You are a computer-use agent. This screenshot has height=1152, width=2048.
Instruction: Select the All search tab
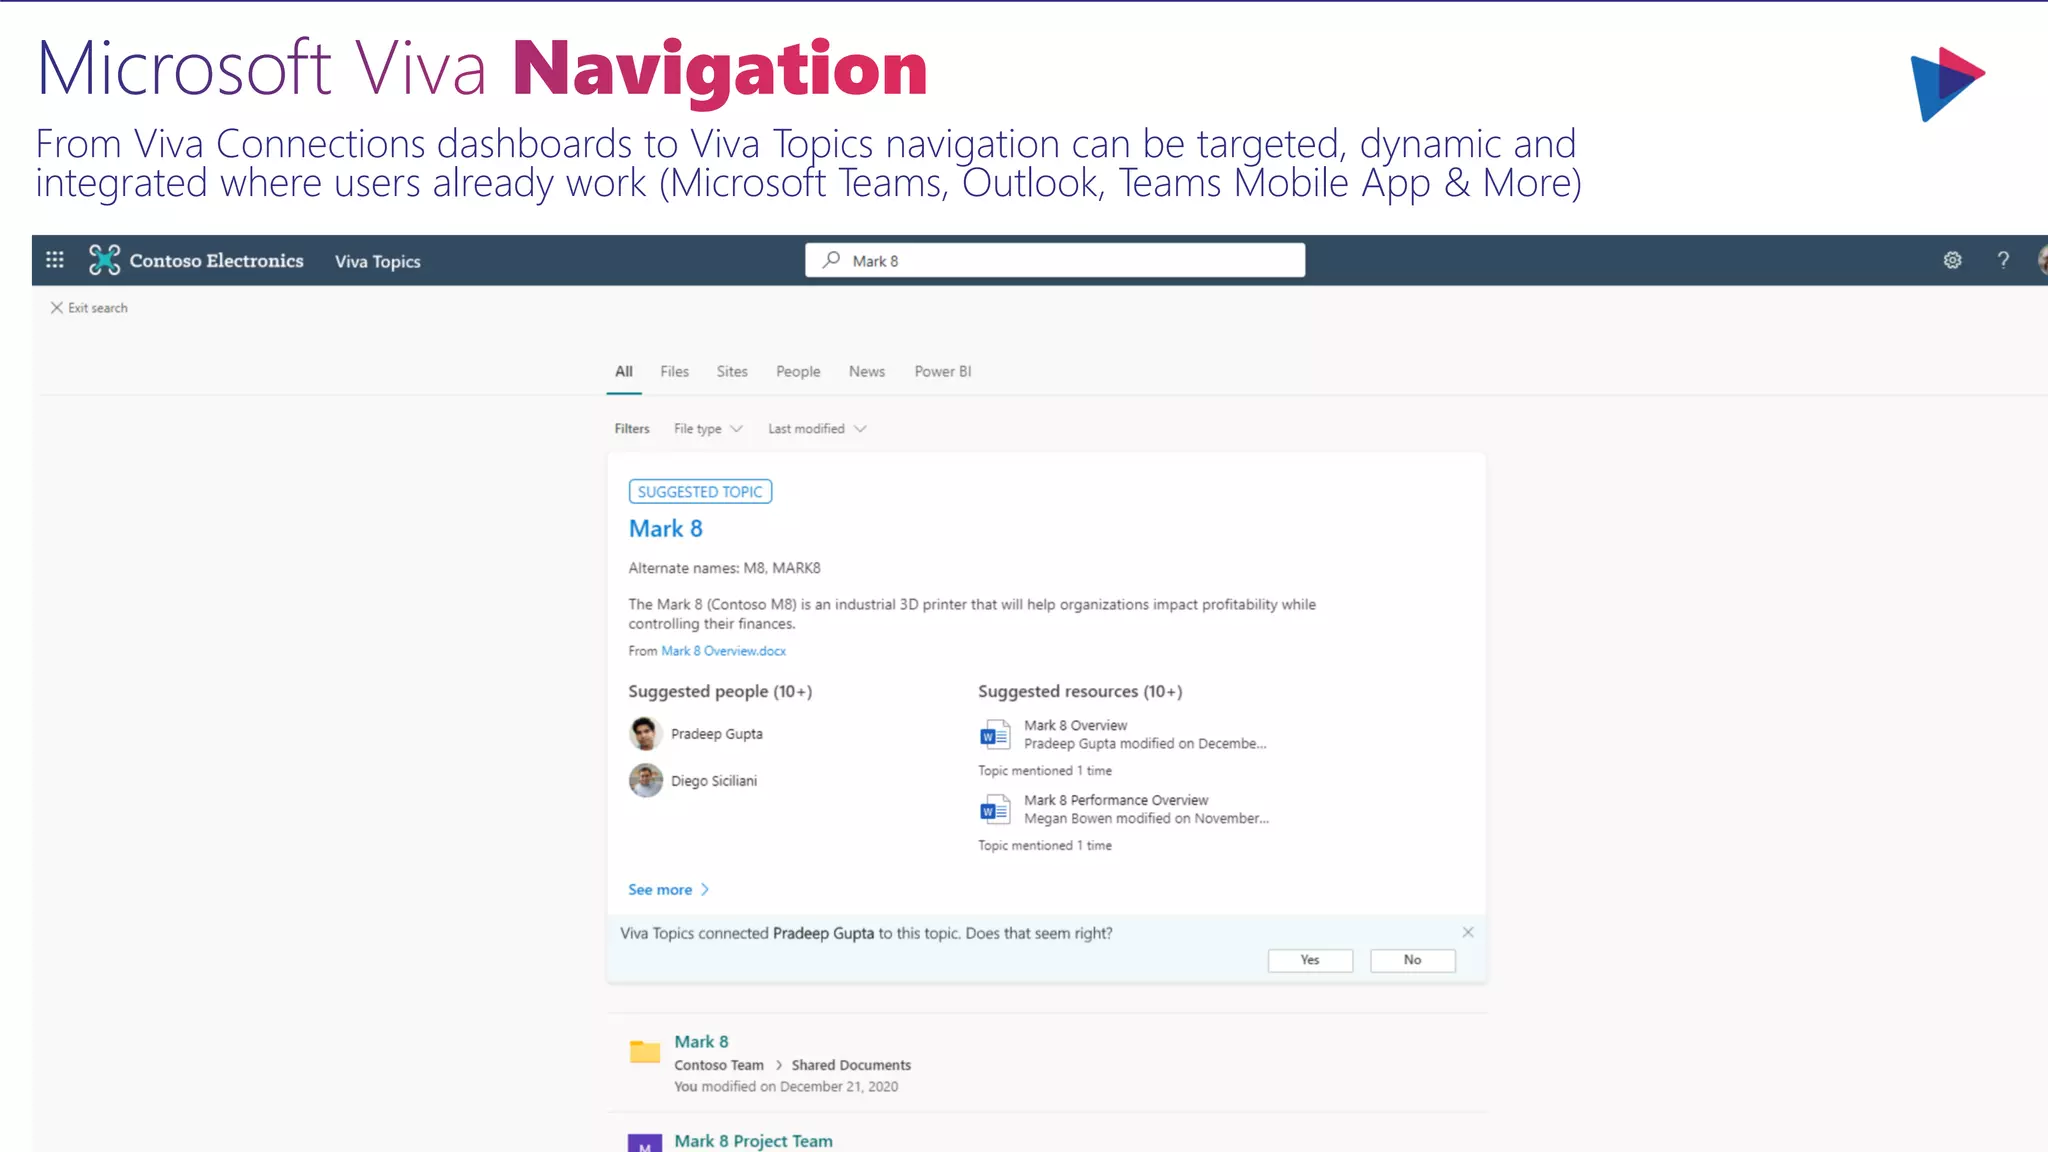(624, 371)
